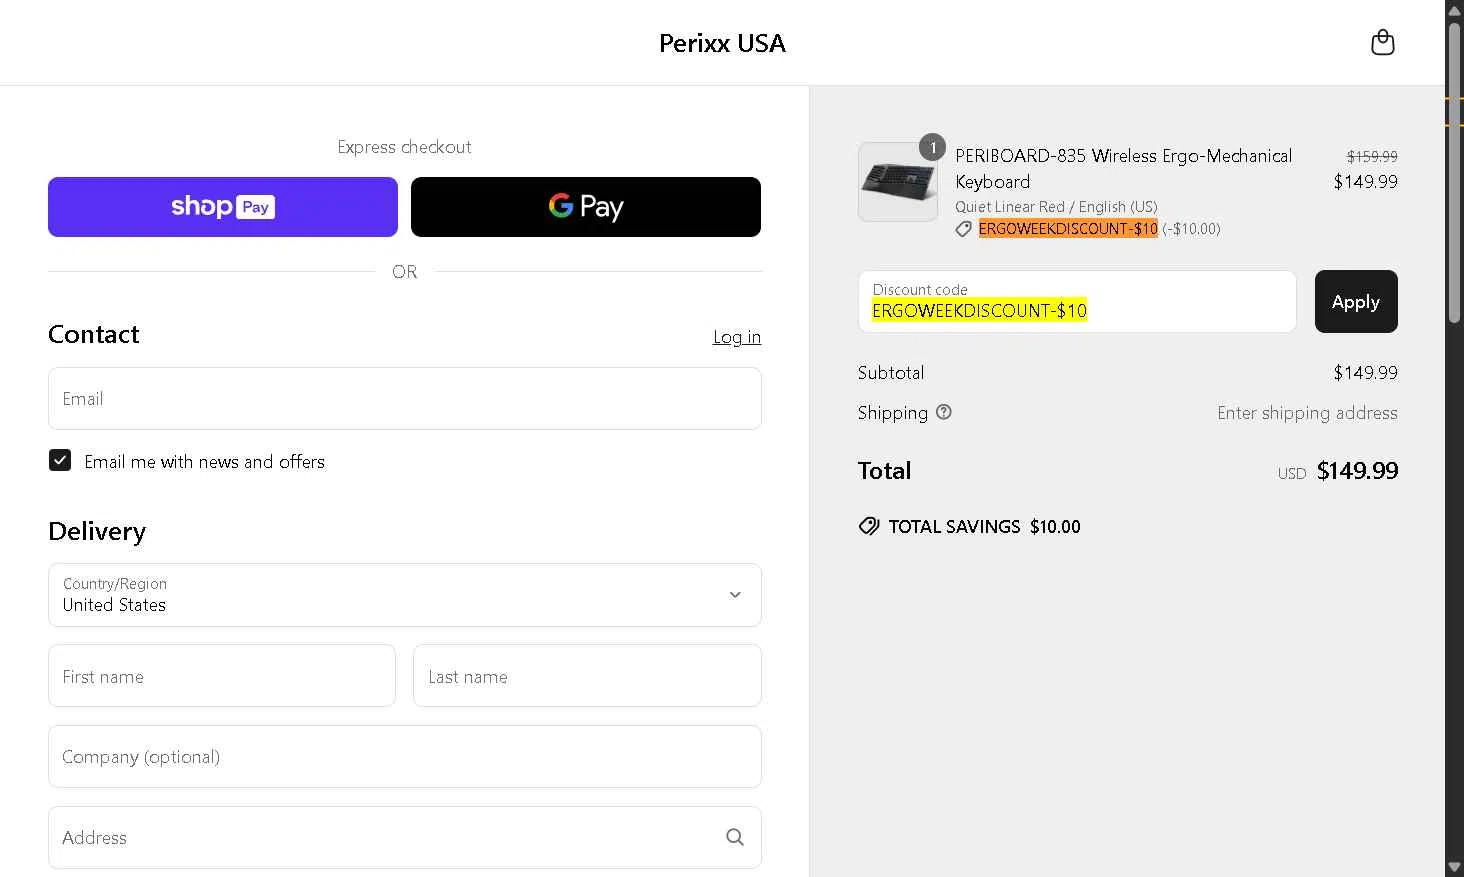Image resolution: width=1464 pixels, height=877 pixels.
Task: Uncheck Email me with news and offers
Action: 60,460
